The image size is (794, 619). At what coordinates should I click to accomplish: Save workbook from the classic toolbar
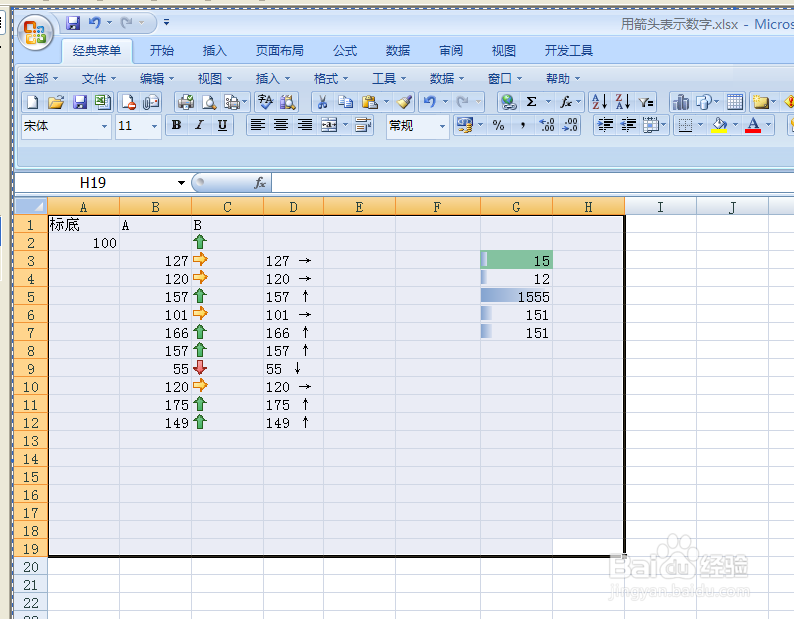click(80, 102)
